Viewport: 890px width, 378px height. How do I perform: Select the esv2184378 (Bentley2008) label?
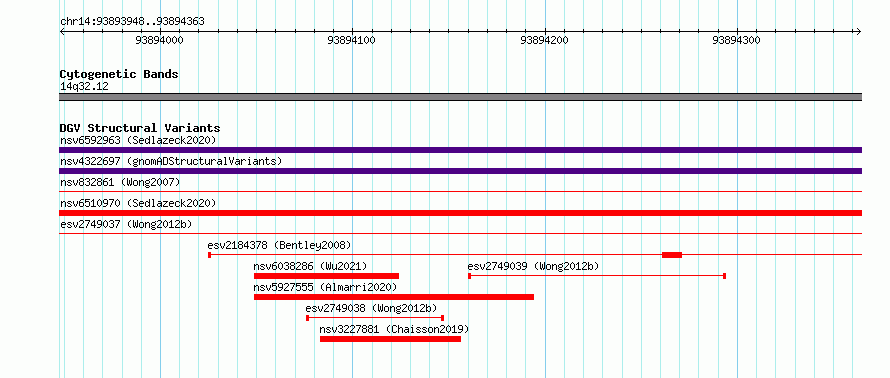pyautogui.click(x=279, y=245)
